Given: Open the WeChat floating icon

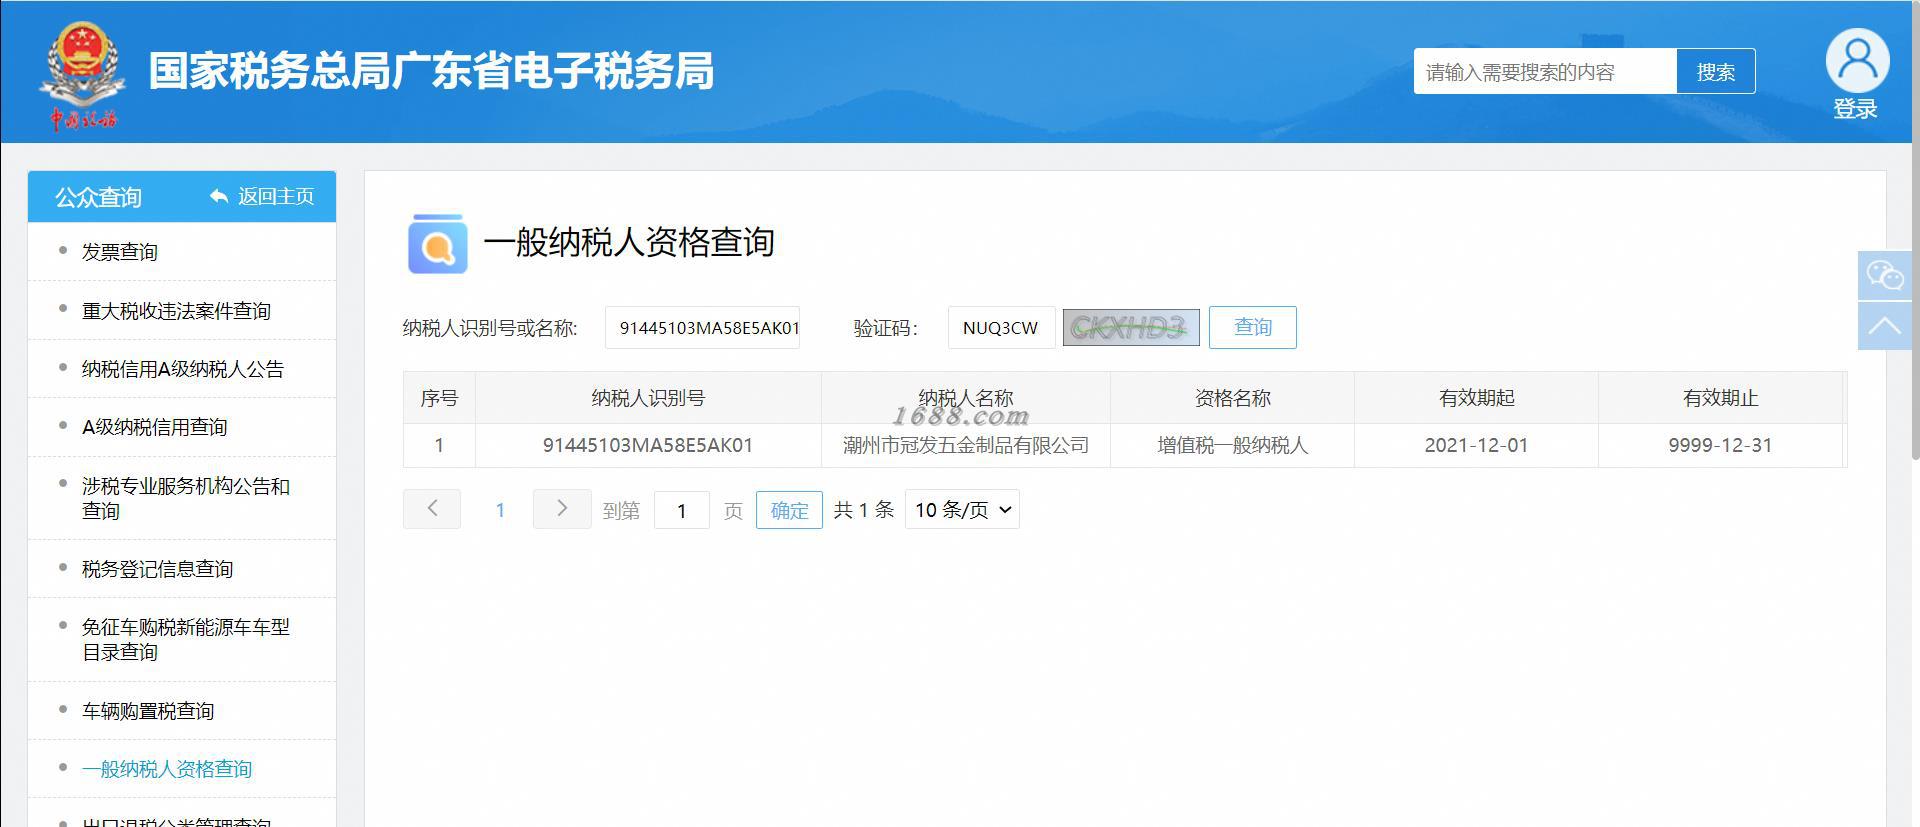Looking at the screenshot, I should [1885, 275].
